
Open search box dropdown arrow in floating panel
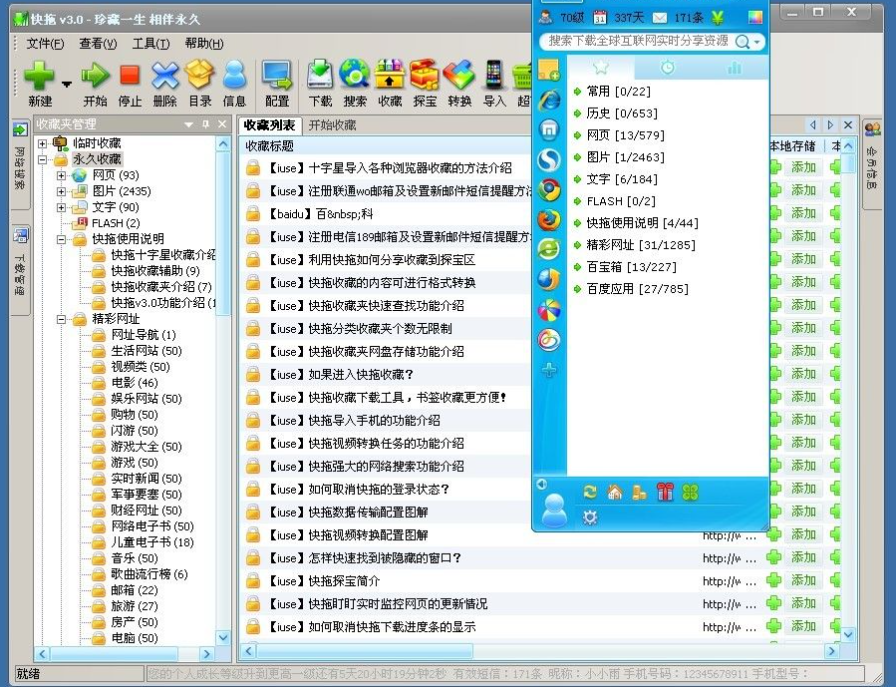tap(757, 42)
